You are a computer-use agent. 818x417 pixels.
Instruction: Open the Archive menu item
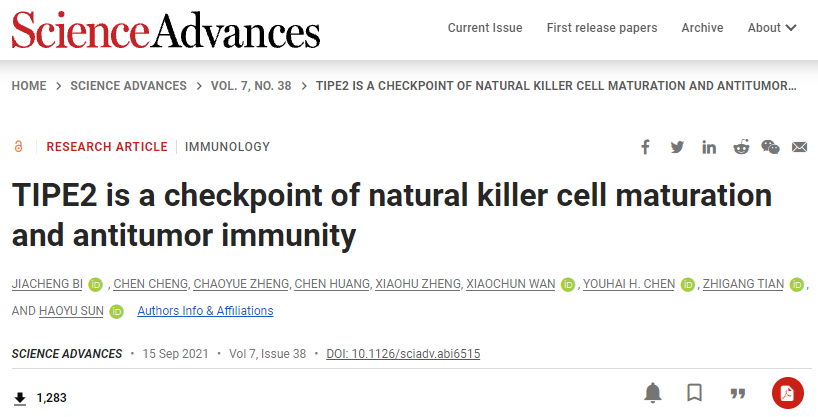(702, 28)
